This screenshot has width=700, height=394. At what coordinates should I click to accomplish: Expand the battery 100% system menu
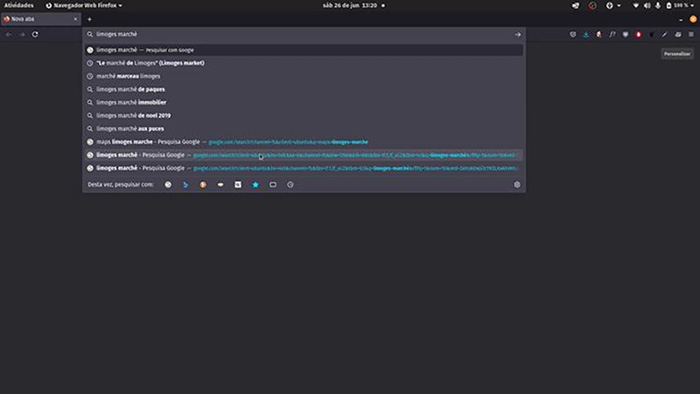coord(680,5)
